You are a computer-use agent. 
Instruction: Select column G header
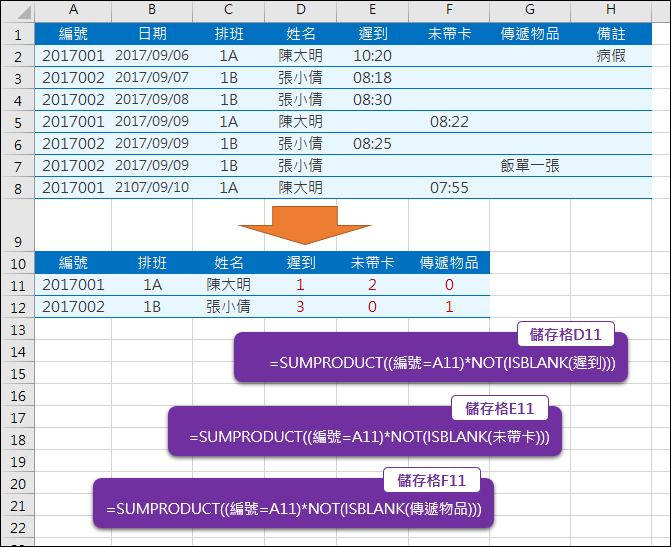[530, 10]
